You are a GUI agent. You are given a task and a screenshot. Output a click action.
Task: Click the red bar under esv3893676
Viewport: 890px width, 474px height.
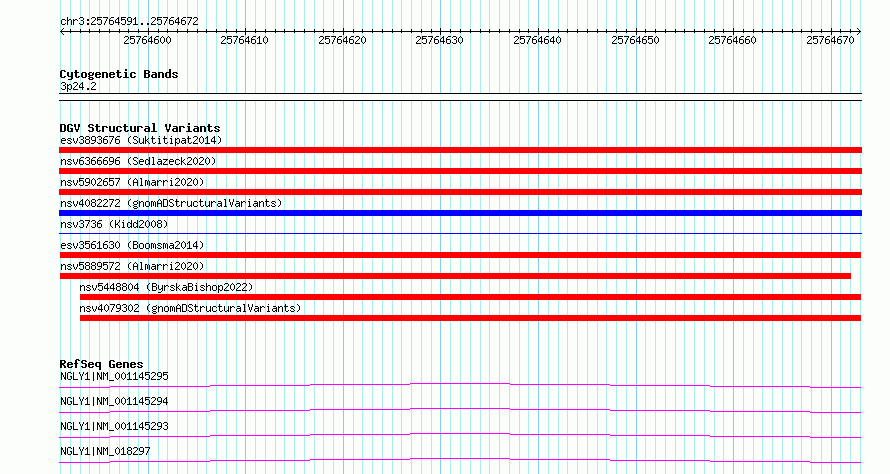point(460,150)
